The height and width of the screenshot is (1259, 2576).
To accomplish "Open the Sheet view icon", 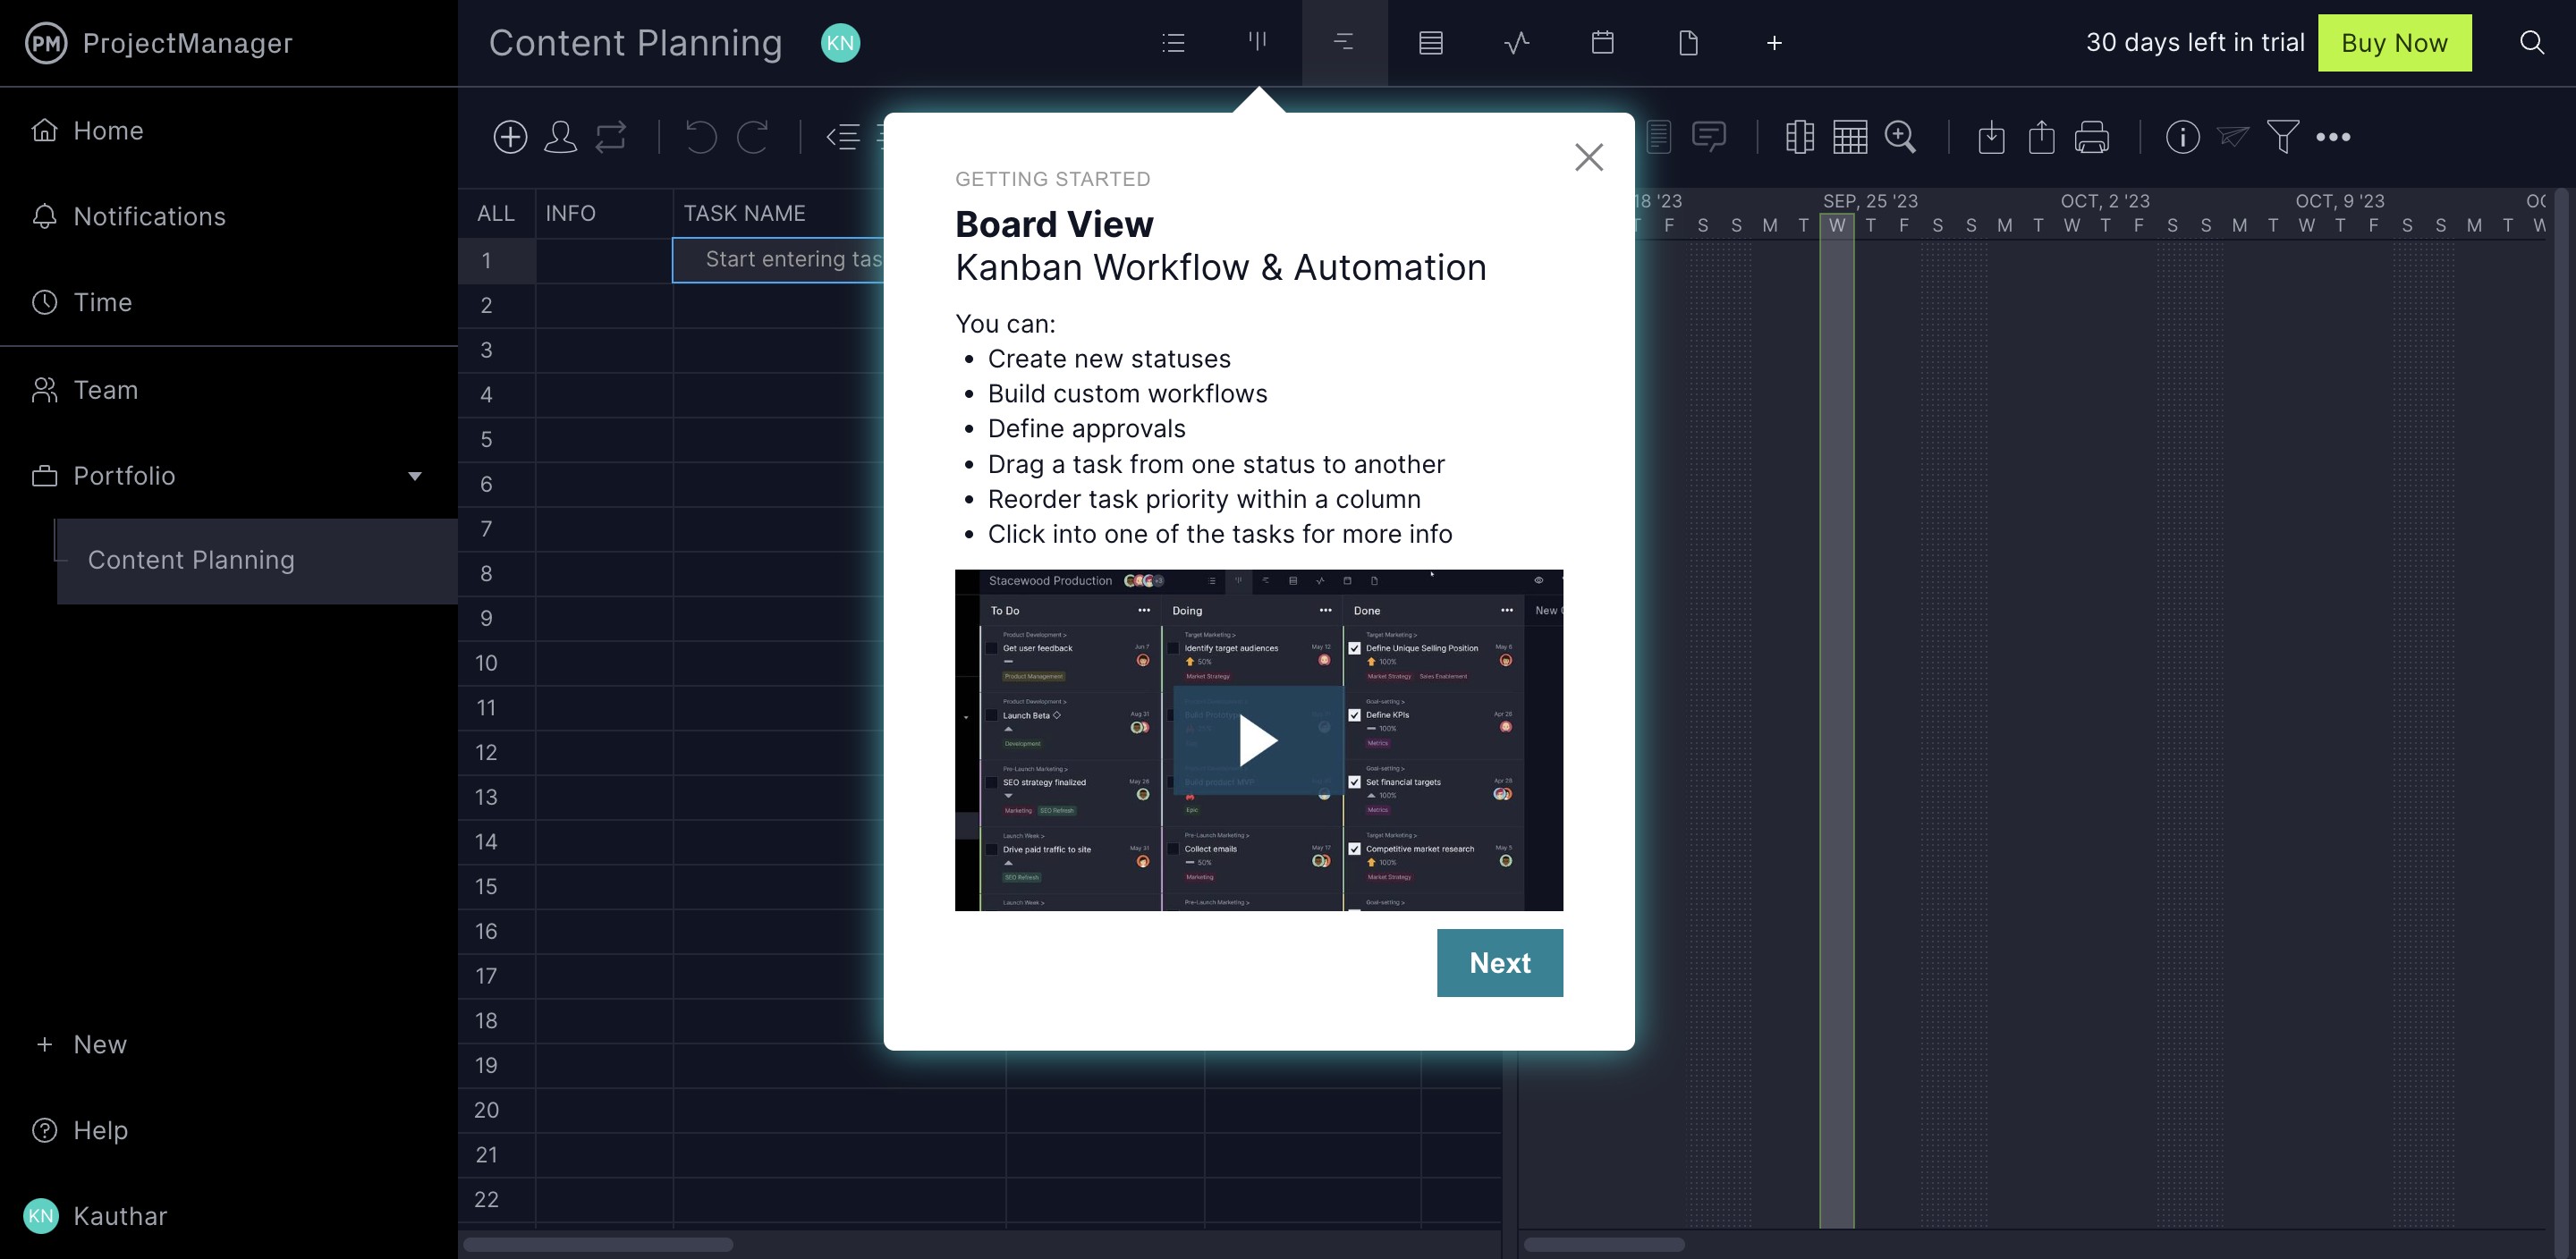I will tap(1430, 43).
